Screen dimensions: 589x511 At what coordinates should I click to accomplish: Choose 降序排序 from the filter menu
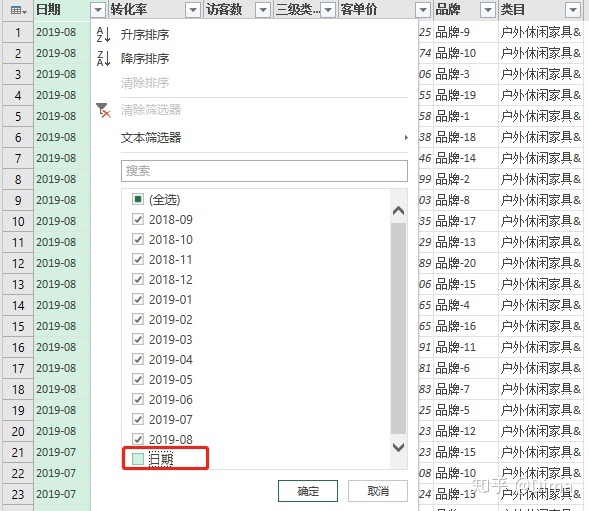pyautogui.click(x=145, y=59)
